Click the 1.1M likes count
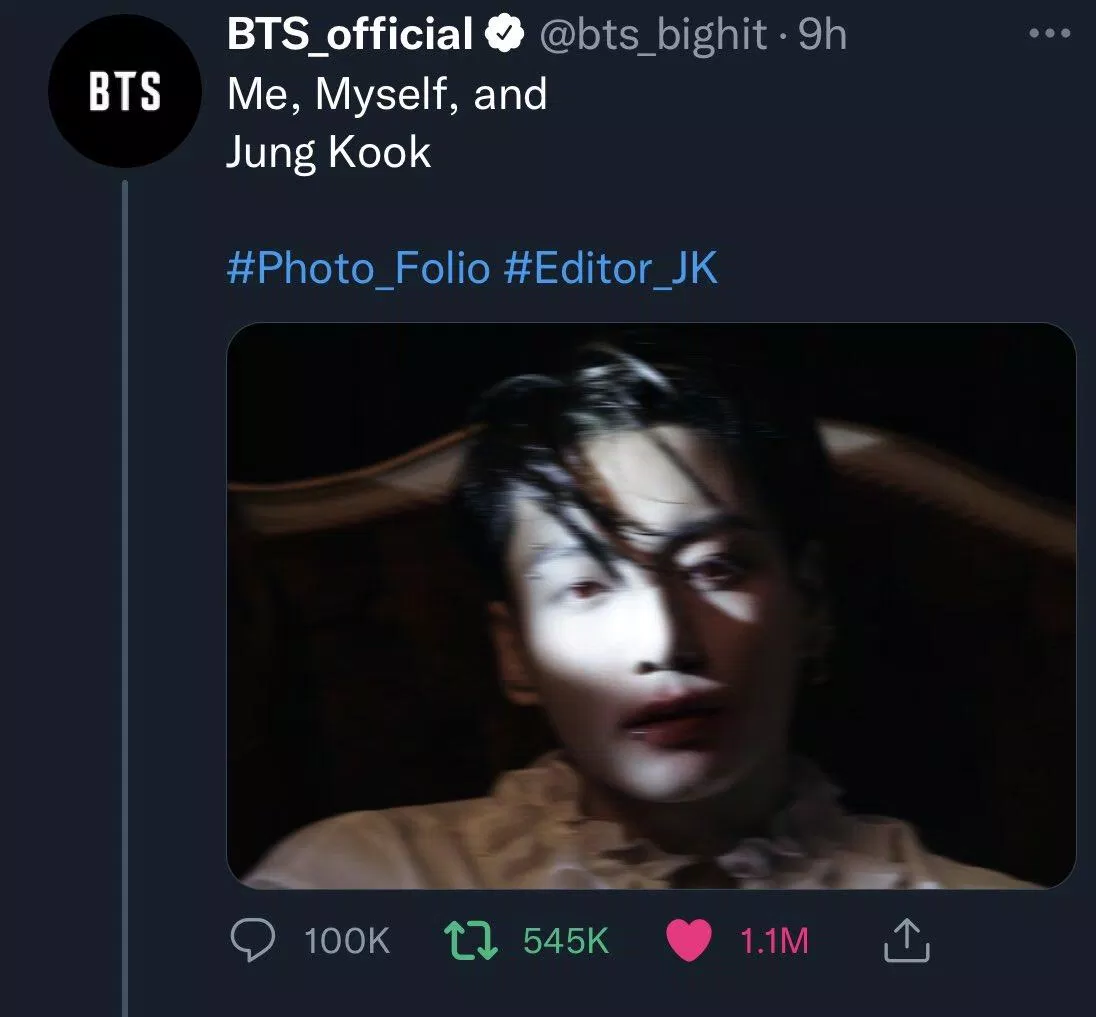Screen dimensions: 1096x1017 click(774, 941)
